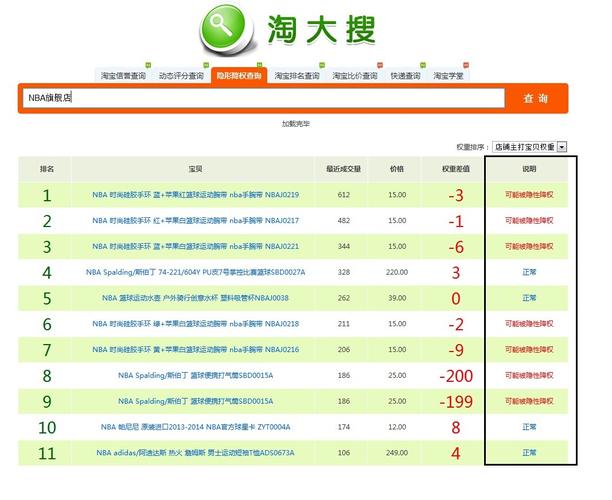
Task: Open the item link ending NBAJ0216
Action: (196, 349)
